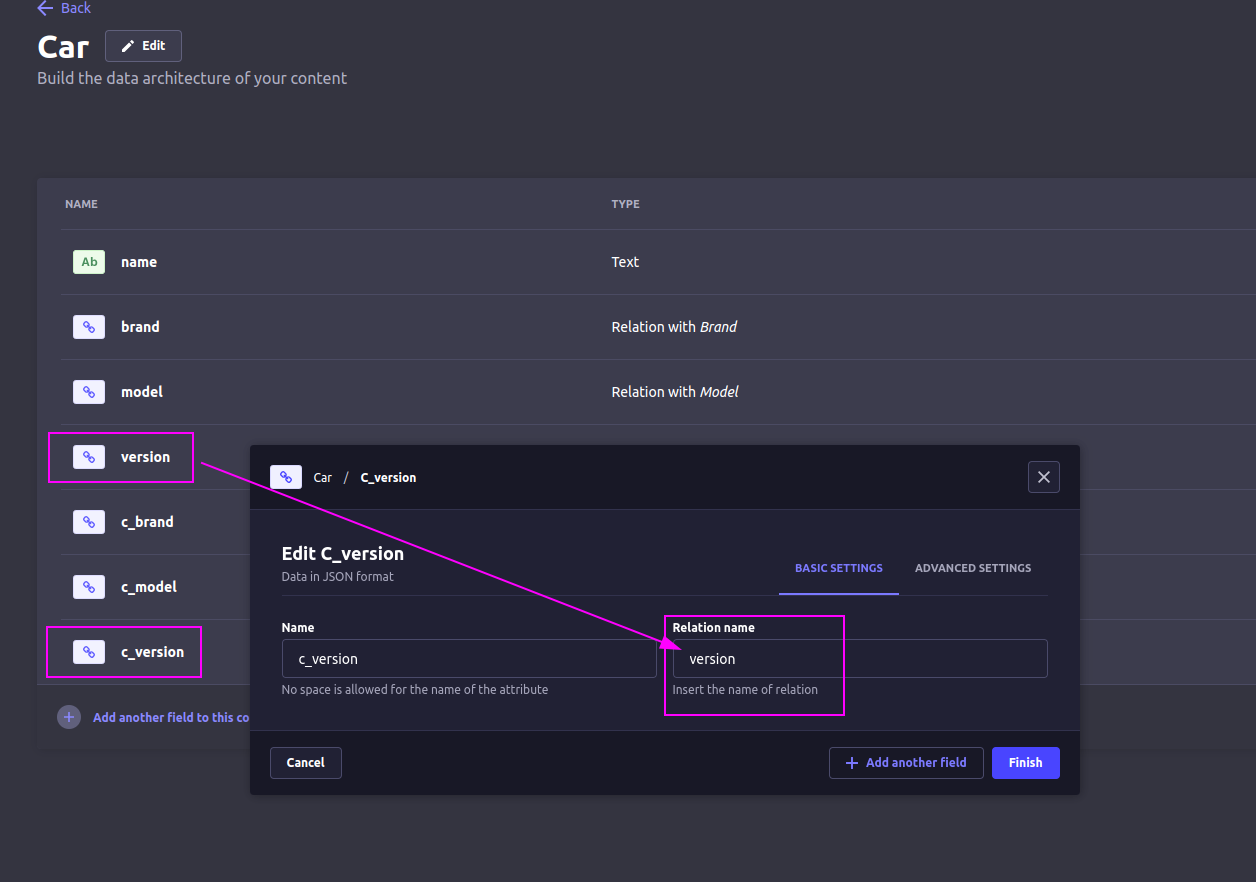Click the Relation name input field

pyautogui.click(x=860, y=659)
